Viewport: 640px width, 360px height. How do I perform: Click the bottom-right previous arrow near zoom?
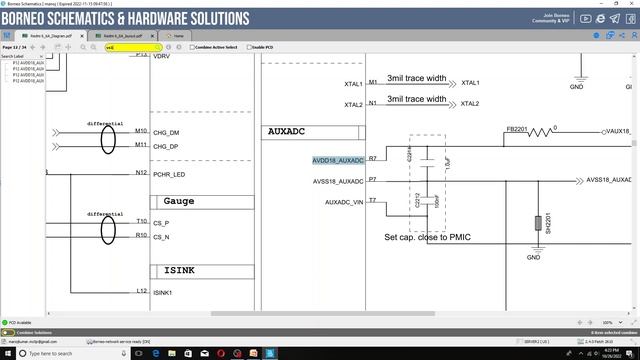580,322
